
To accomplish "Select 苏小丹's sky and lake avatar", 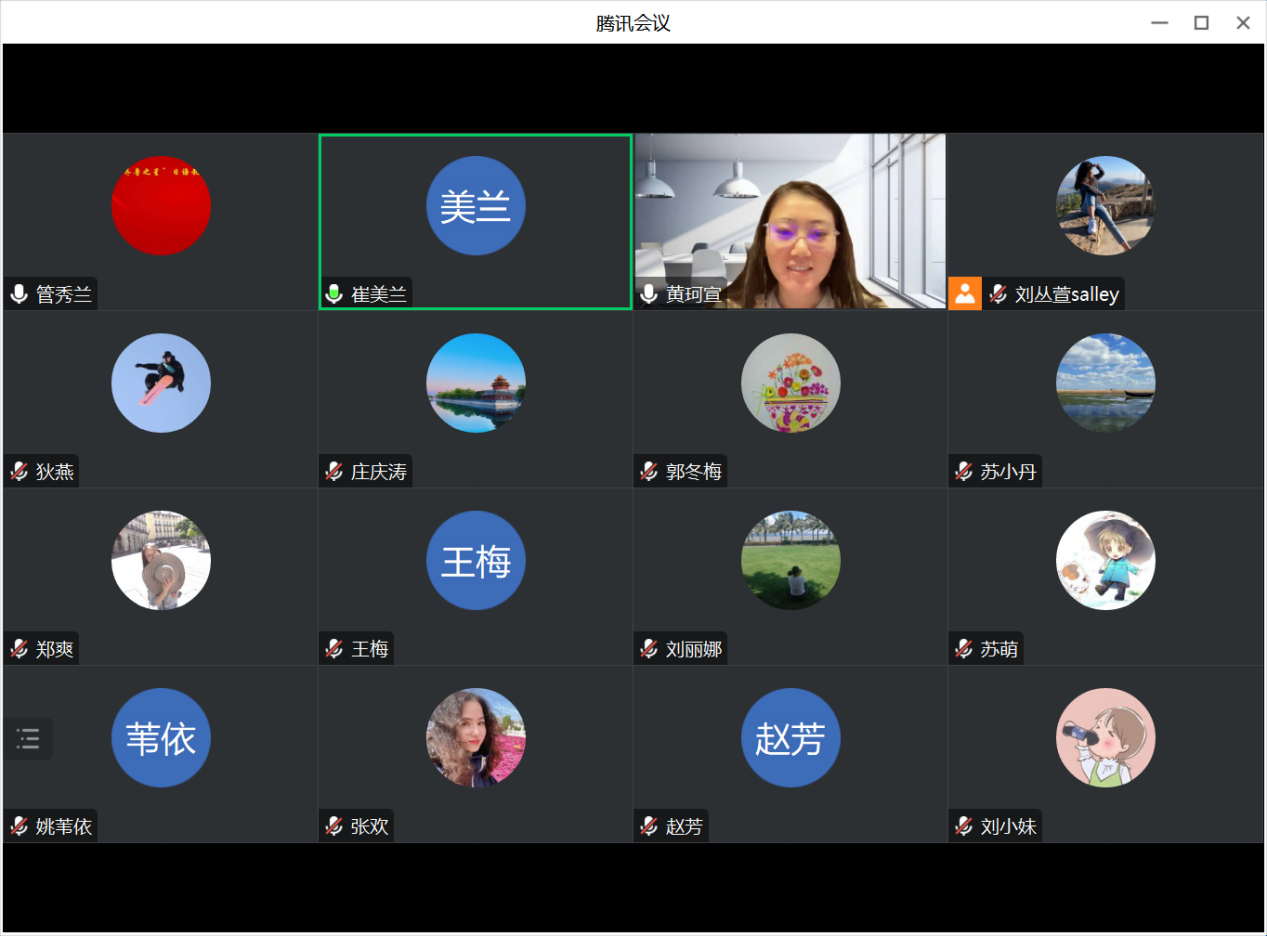I will click(1106, 383).
